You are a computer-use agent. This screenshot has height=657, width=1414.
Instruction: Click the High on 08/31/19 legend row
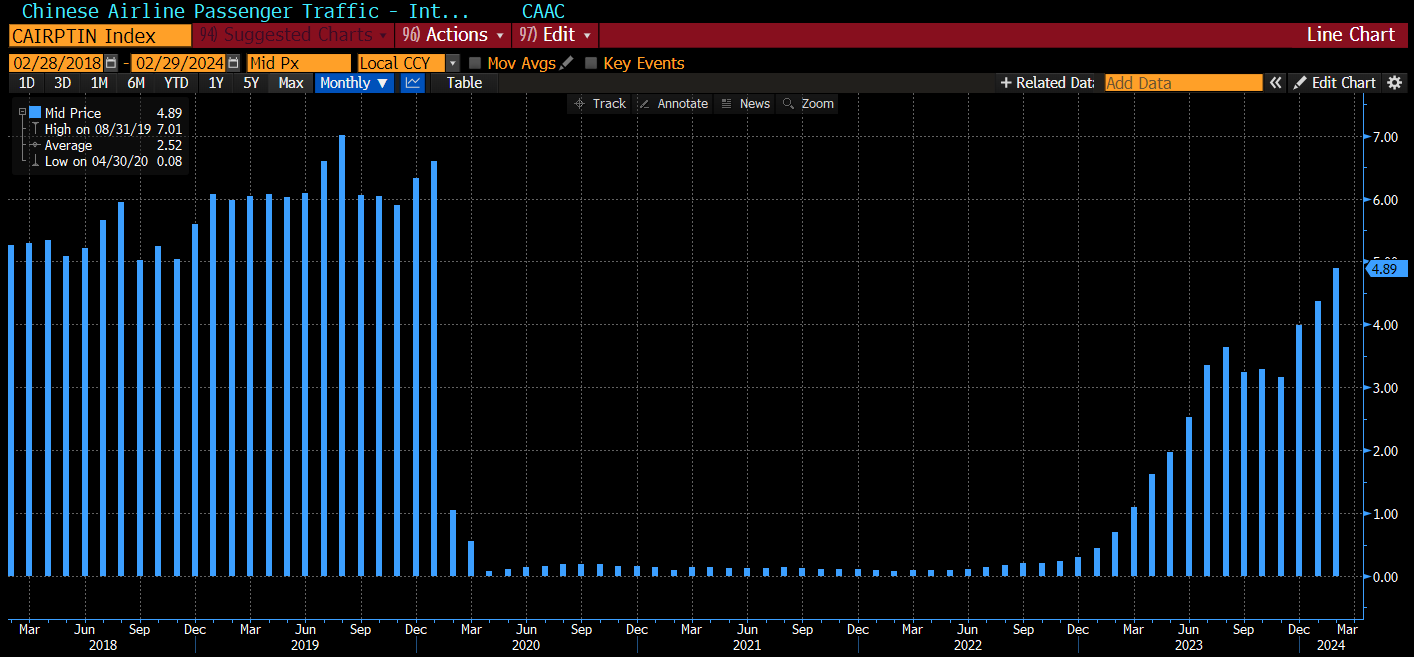pos(106,129)
